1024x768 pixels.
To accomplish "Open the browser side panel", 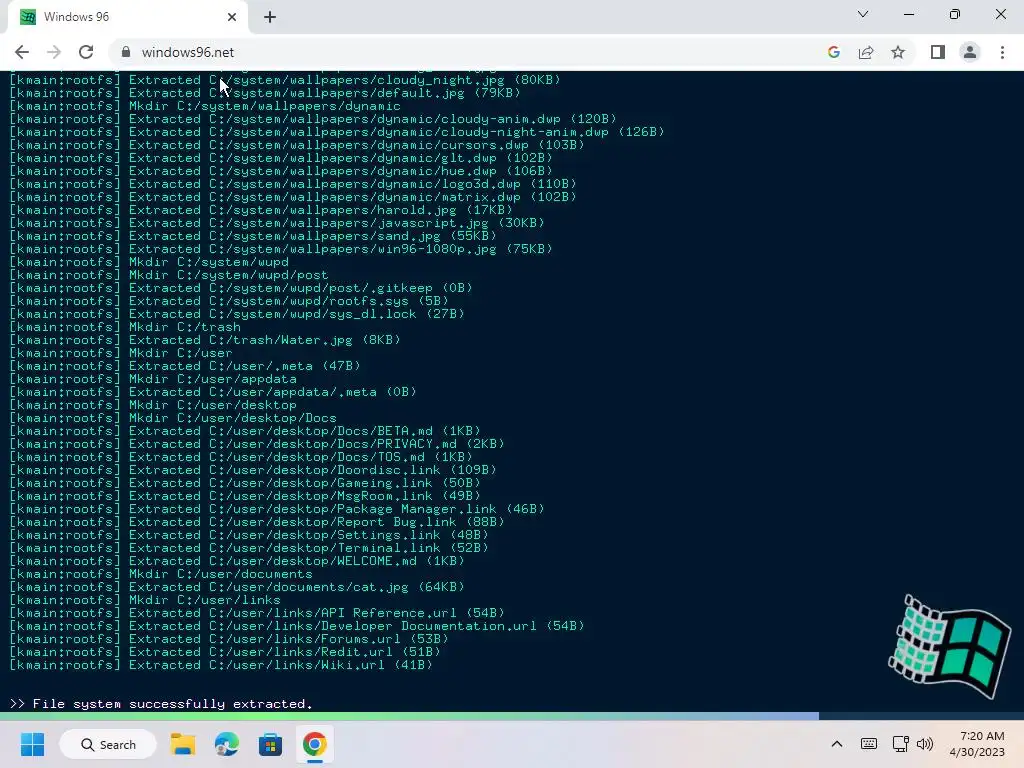I will (x=938, y=52).
